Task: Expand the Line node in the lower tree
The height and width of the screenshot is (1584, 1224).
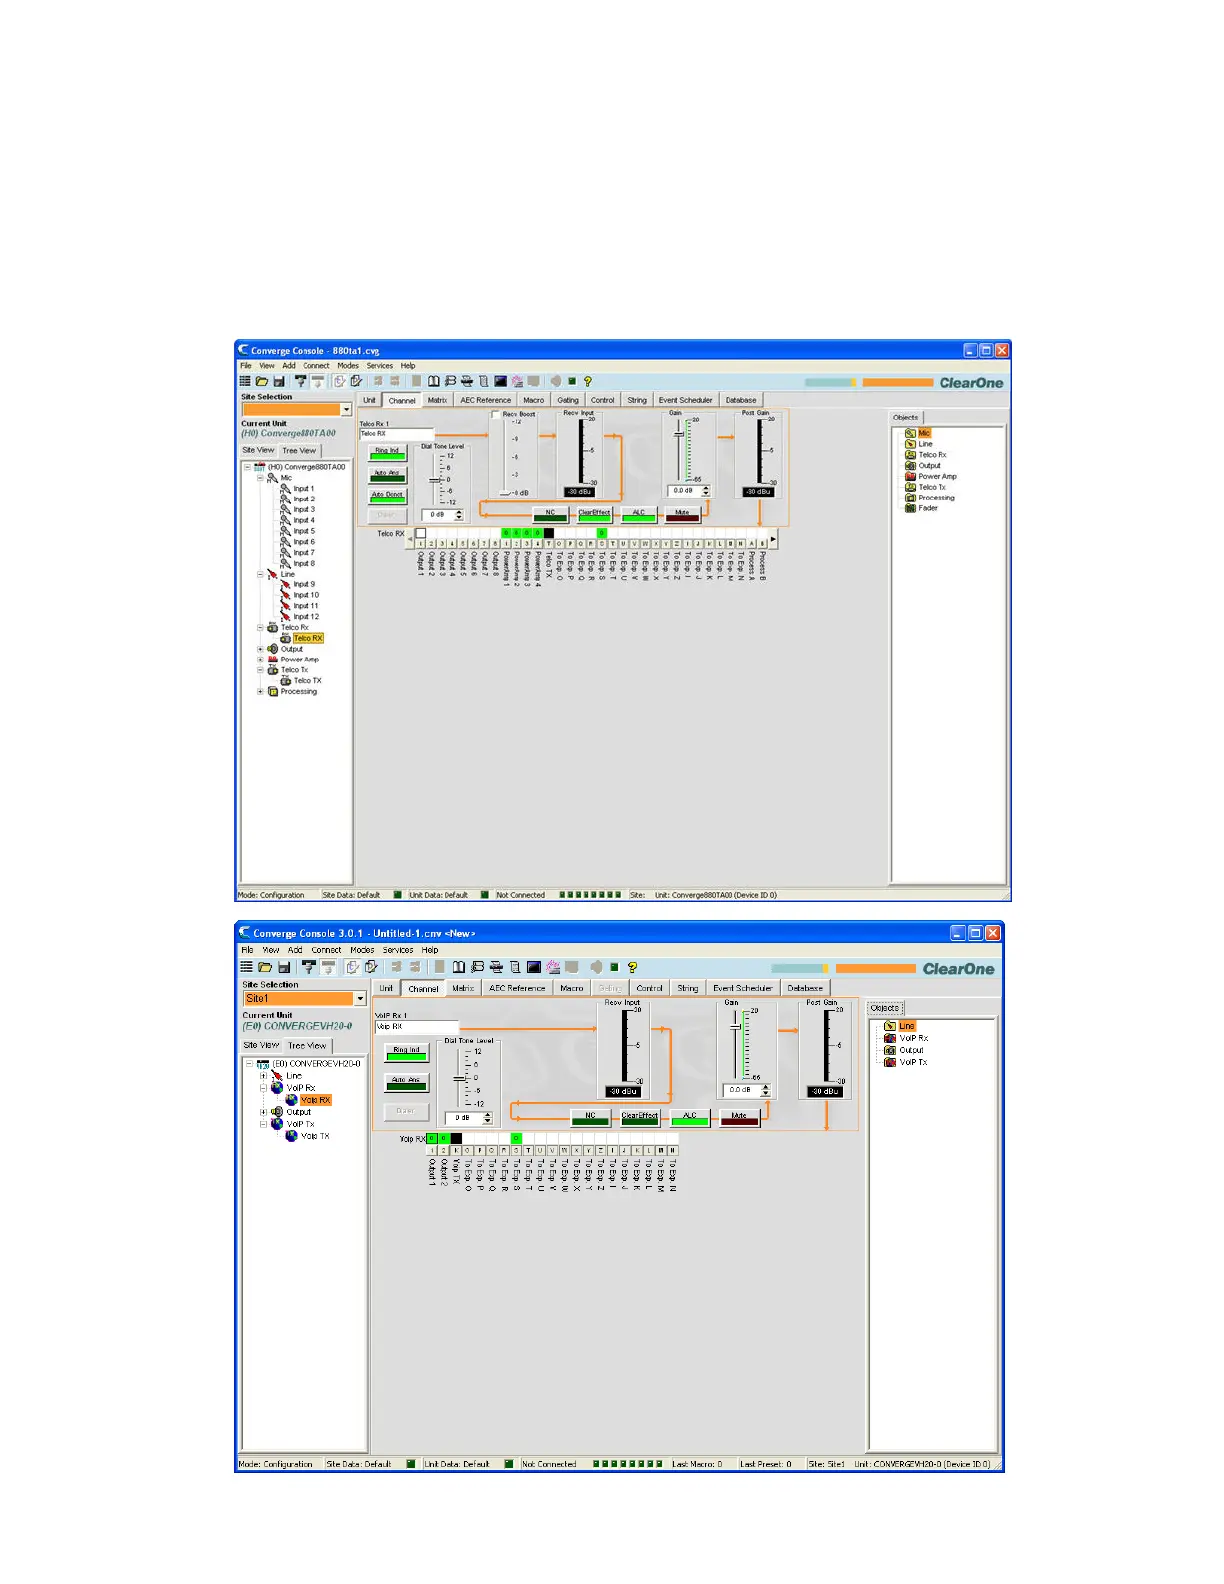Action: pos(263,1076)
